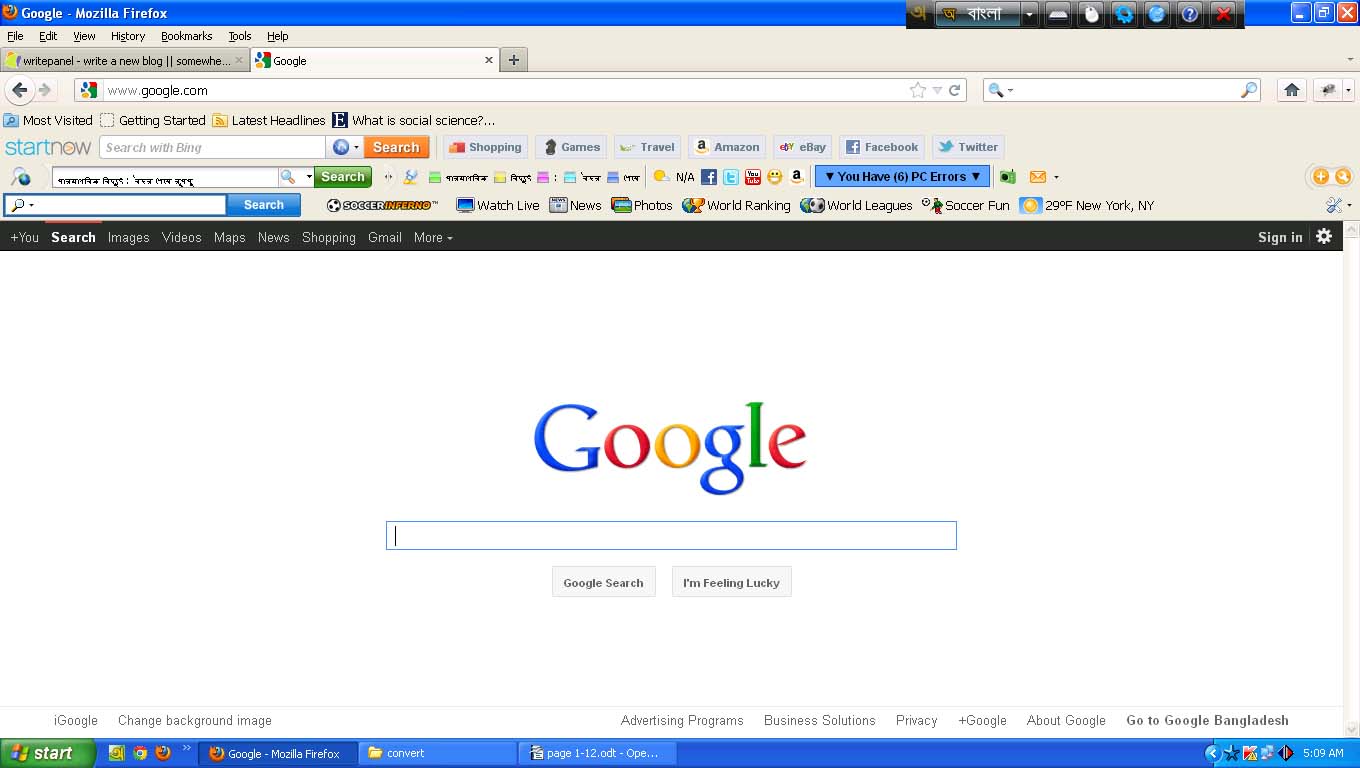Click Watch Live on Soccer Inferno toolbar
Screen dimensions: 1360x768
coord(498,205)
